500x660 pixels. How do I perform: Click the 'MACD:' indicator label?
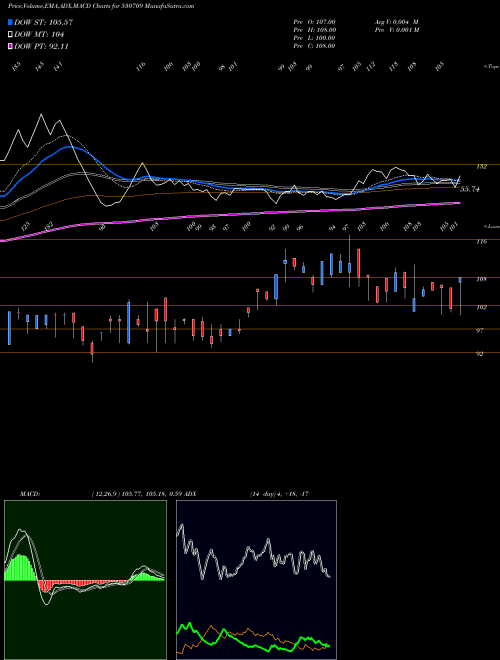pyautogui.click(x=29, y=494)
